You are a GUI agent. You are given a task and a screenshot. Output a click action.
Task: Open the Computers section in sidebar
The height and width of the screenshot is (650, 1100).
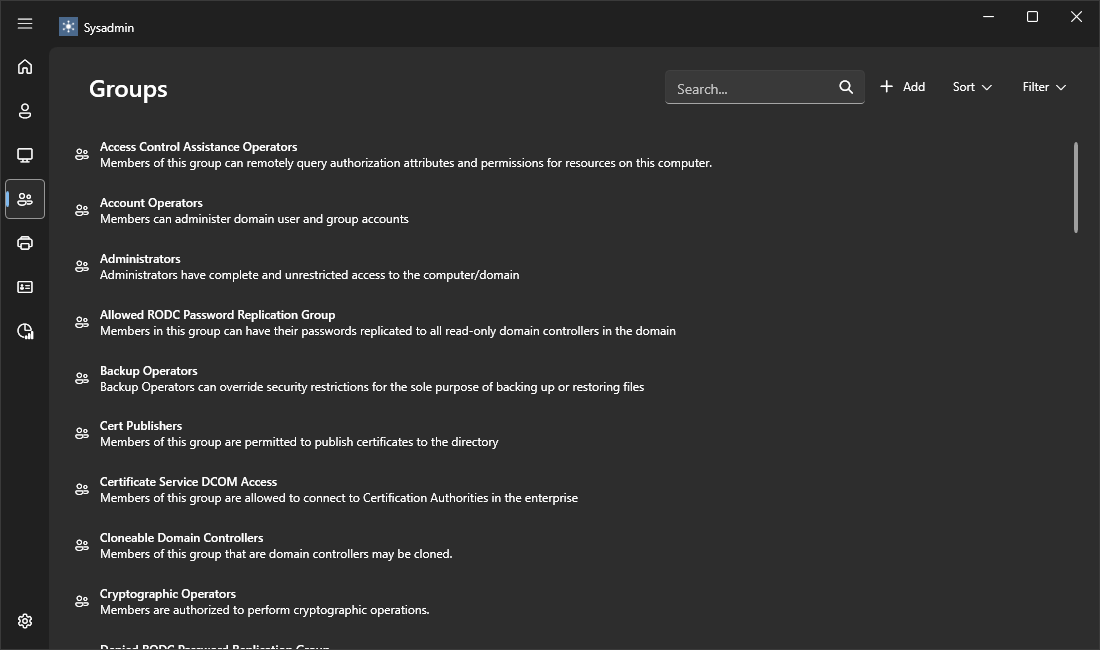tap(25, 155)
